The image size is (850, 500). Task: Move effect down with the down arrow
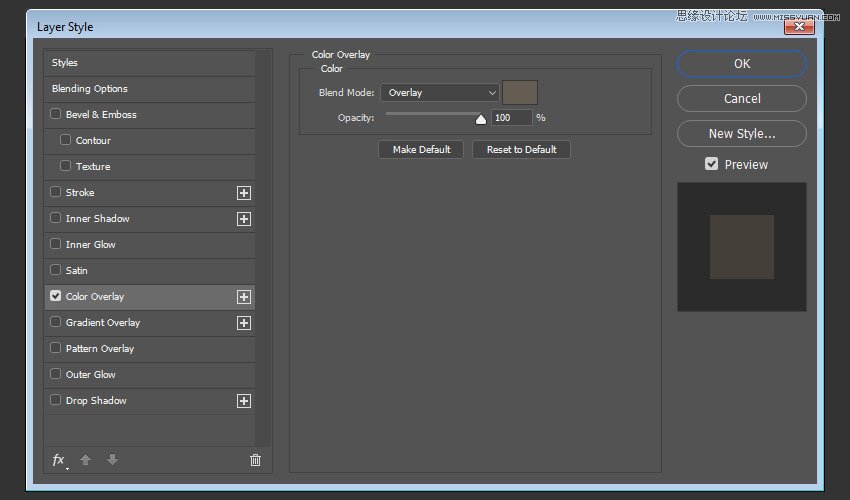[112, 460]
